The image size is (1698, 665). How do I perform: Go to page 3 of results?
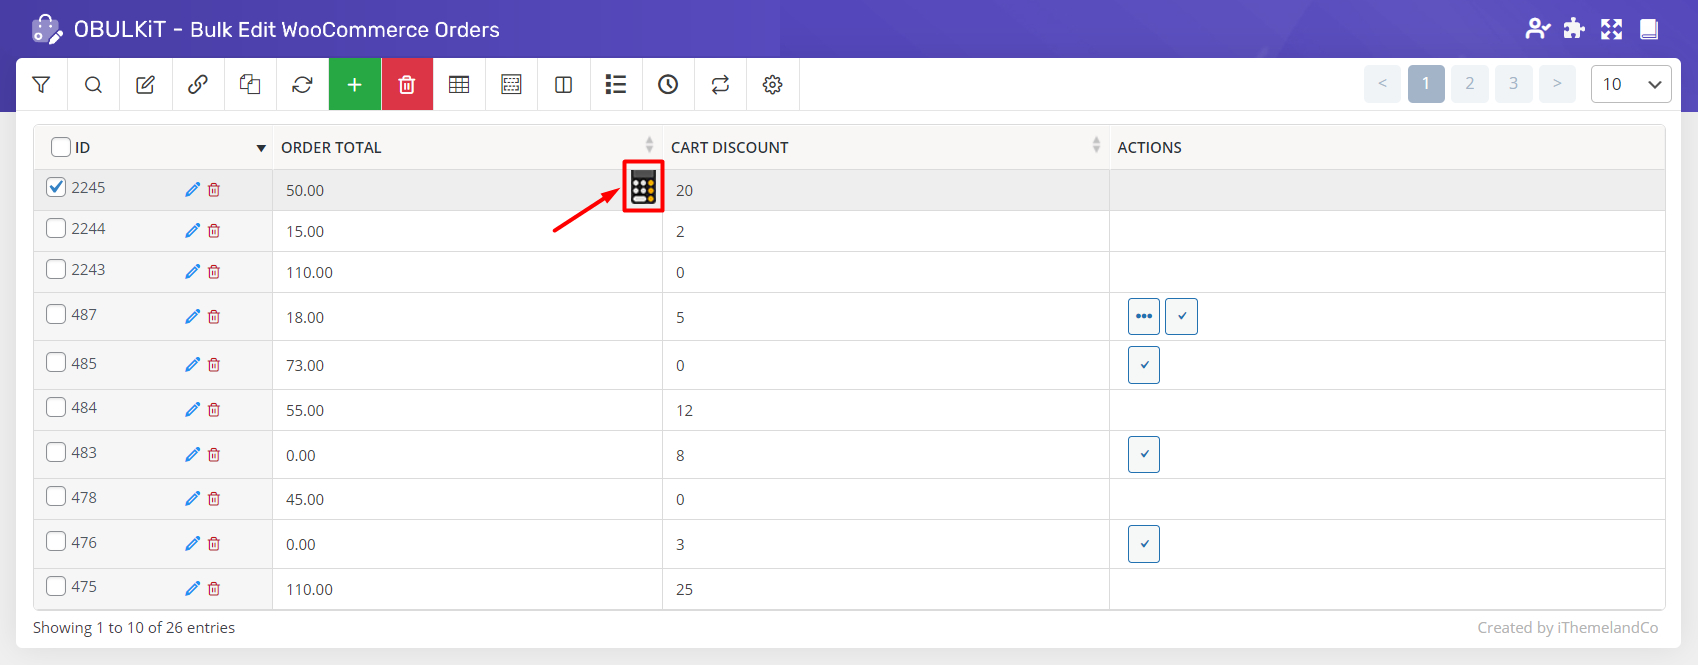click(x=1513, y=84)
